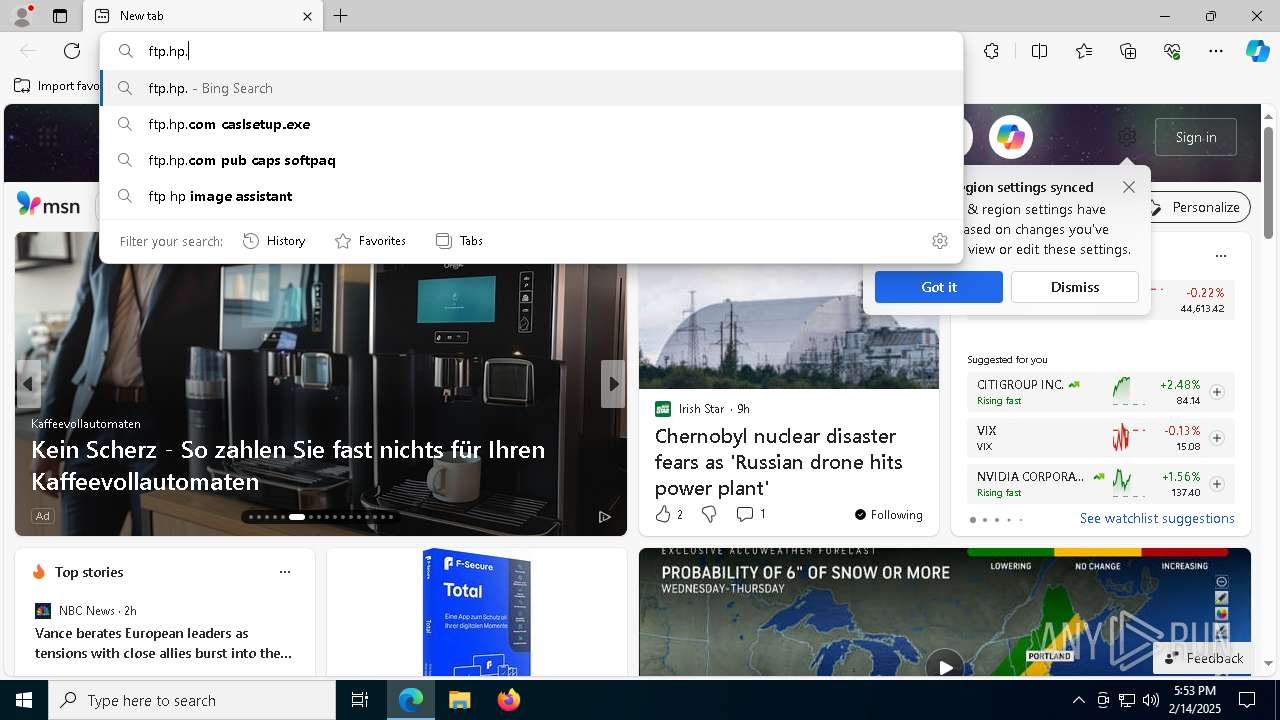Click the taskbar search box
The width and height of the screenshot is (1280, 720).
point(192,700)
